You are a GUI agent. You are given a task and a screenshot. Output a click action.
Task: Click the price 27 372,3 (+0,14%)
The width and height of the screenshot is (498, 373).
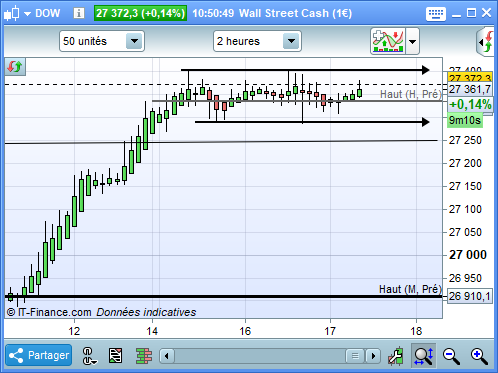tap(140, 13)
